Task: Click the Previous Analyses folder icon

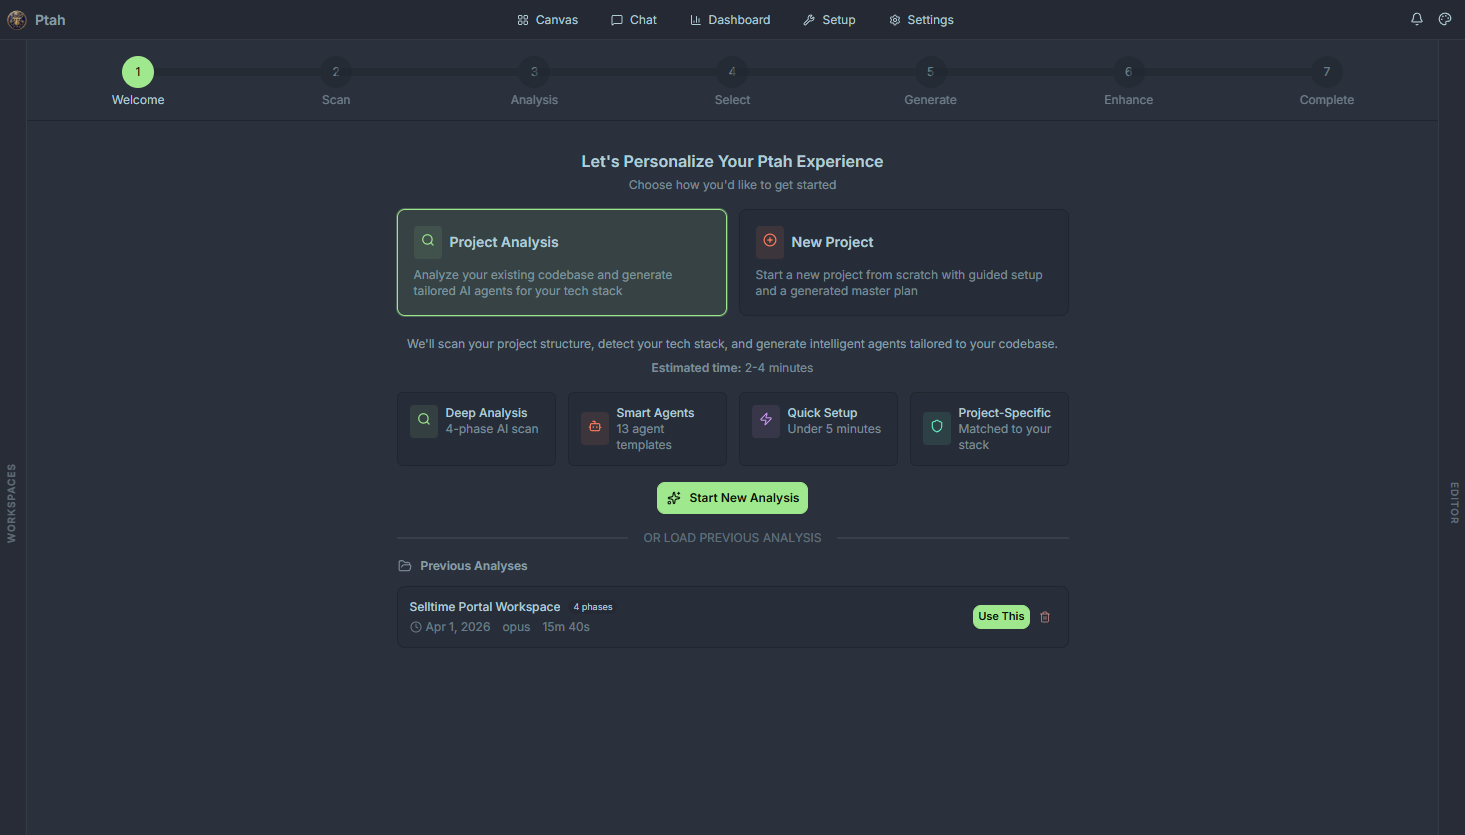Action: [x=404, y=565]
